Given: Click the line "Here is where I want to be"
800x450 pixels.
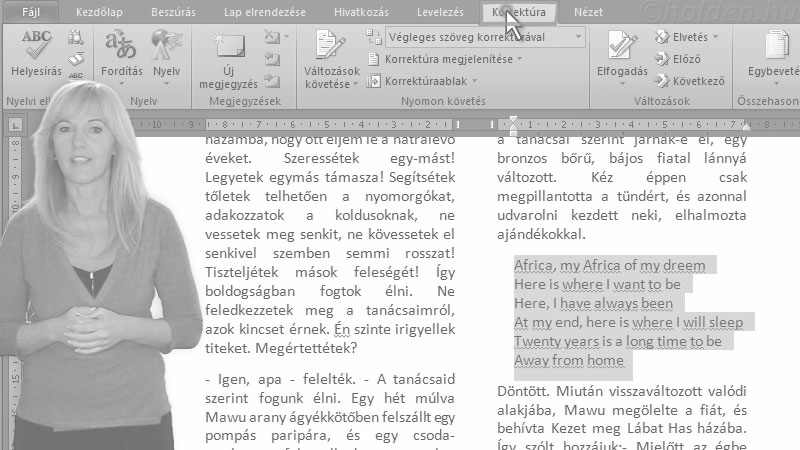Looking at the screenshot, I should [597, 284].
